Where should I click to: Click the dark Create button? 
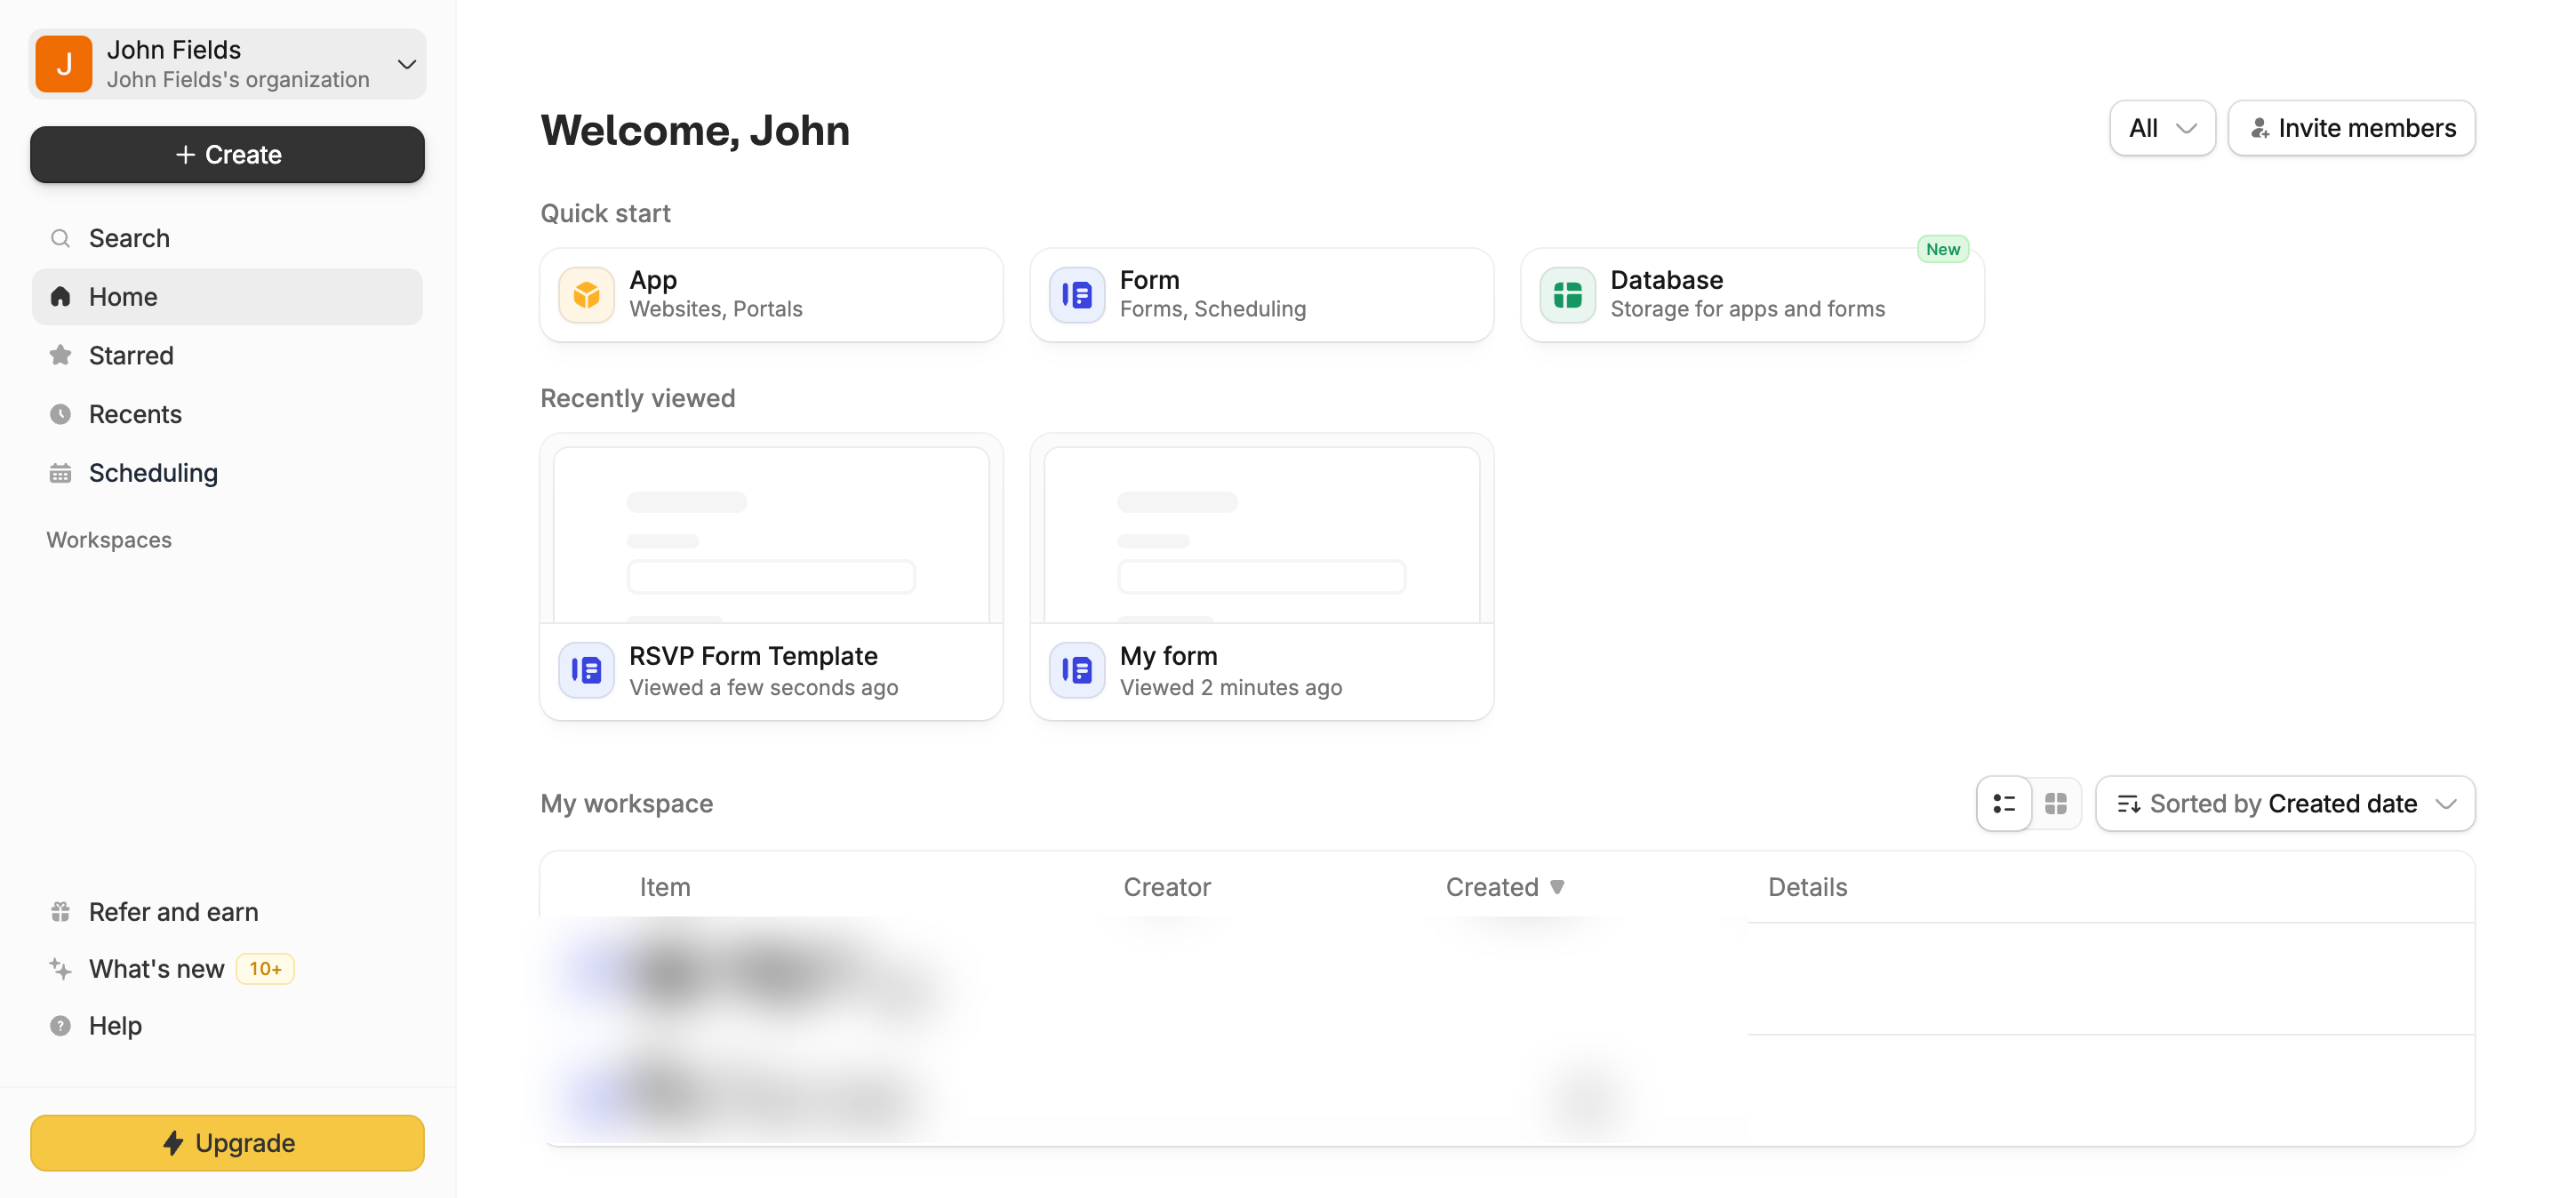(x=227, y=155)
